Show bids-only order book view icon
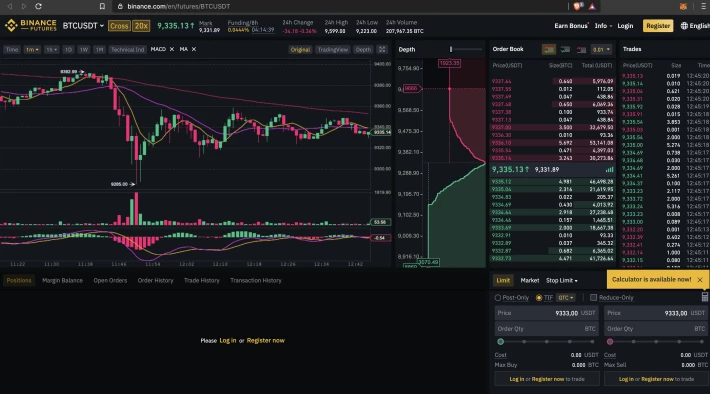This screenshot has height=394, width=710. pyautogui.click(x=565, y=49)
